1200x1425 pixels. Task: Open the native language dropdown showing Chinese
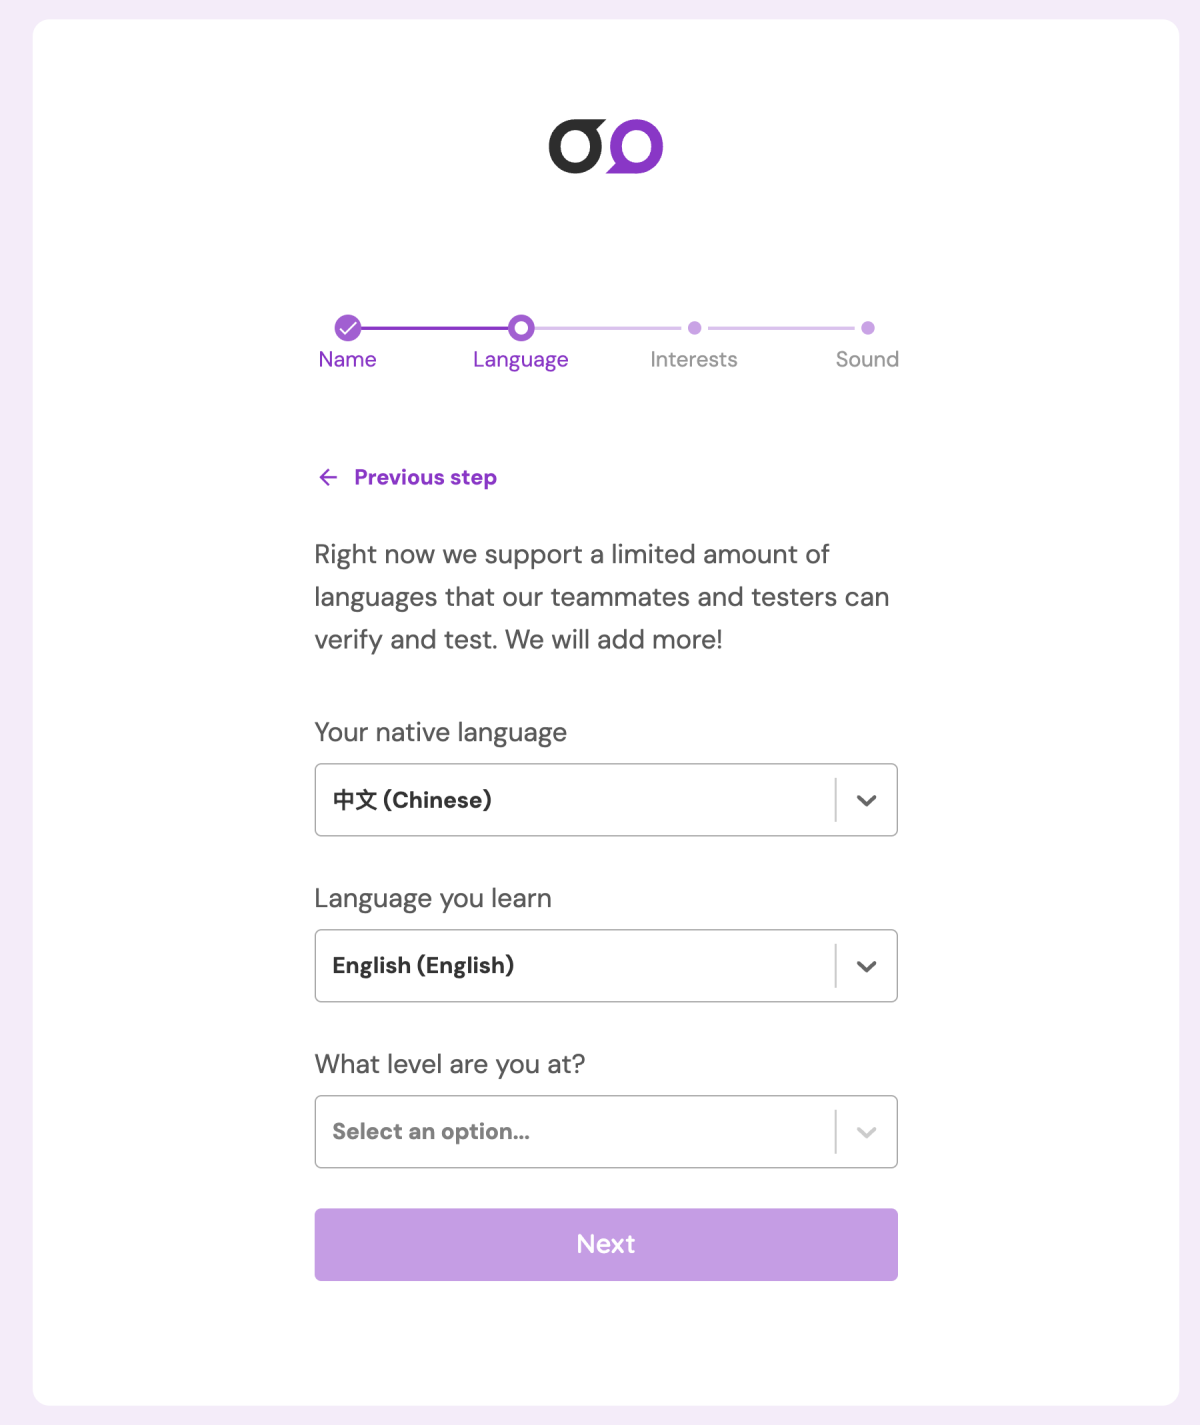click(575, 800)
